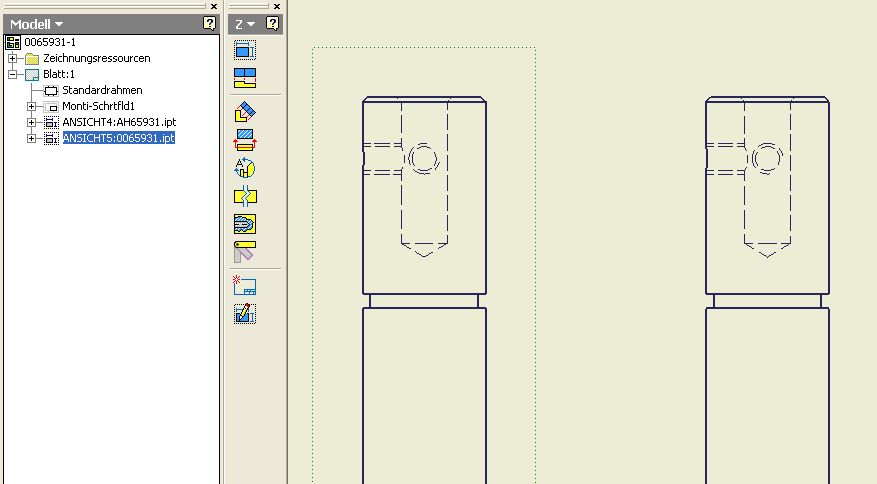Select the 0065931-1 root document

(x=50, y=42)
